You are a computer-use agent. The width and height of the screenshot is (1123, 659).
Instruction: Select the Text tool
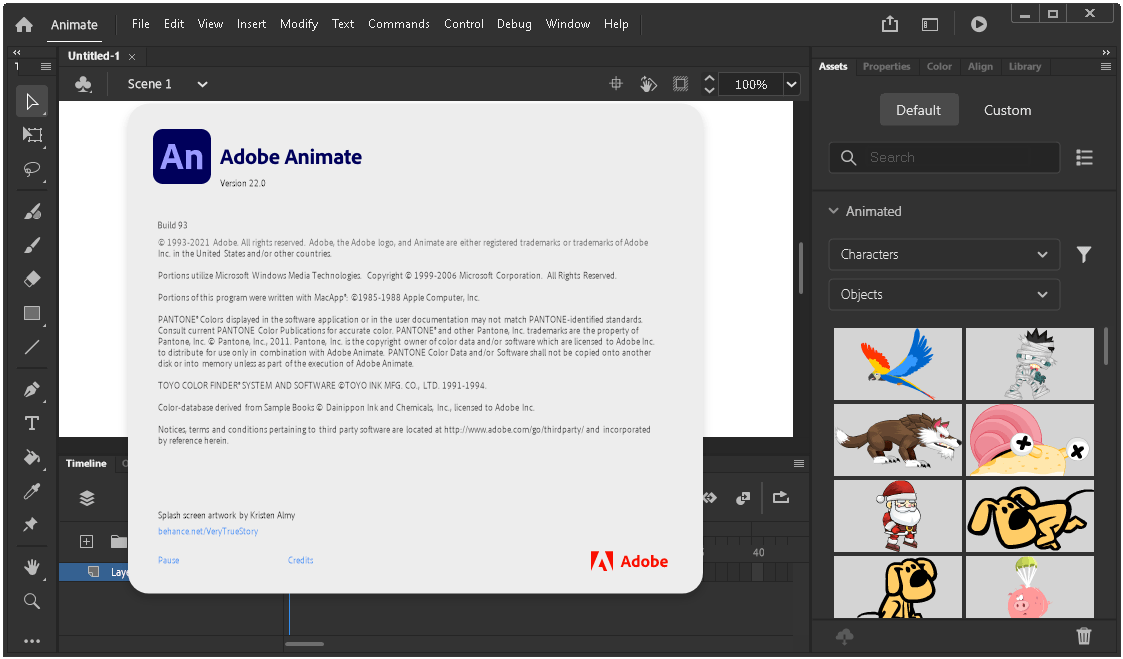pyautogui.click(x=32, y=423)
